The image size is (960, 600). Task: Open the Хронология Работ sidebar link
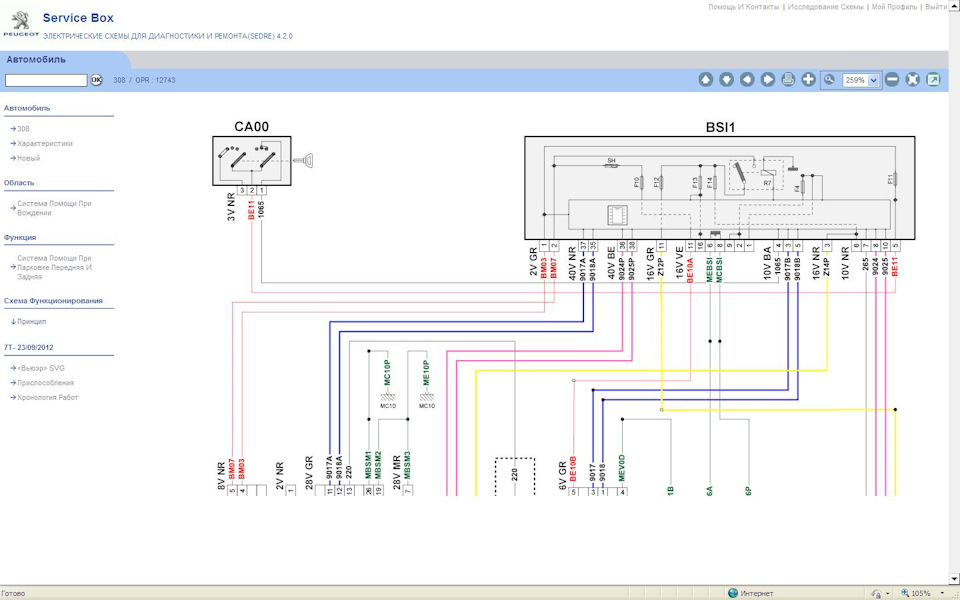pyautogui.click(x=47, y=398)
